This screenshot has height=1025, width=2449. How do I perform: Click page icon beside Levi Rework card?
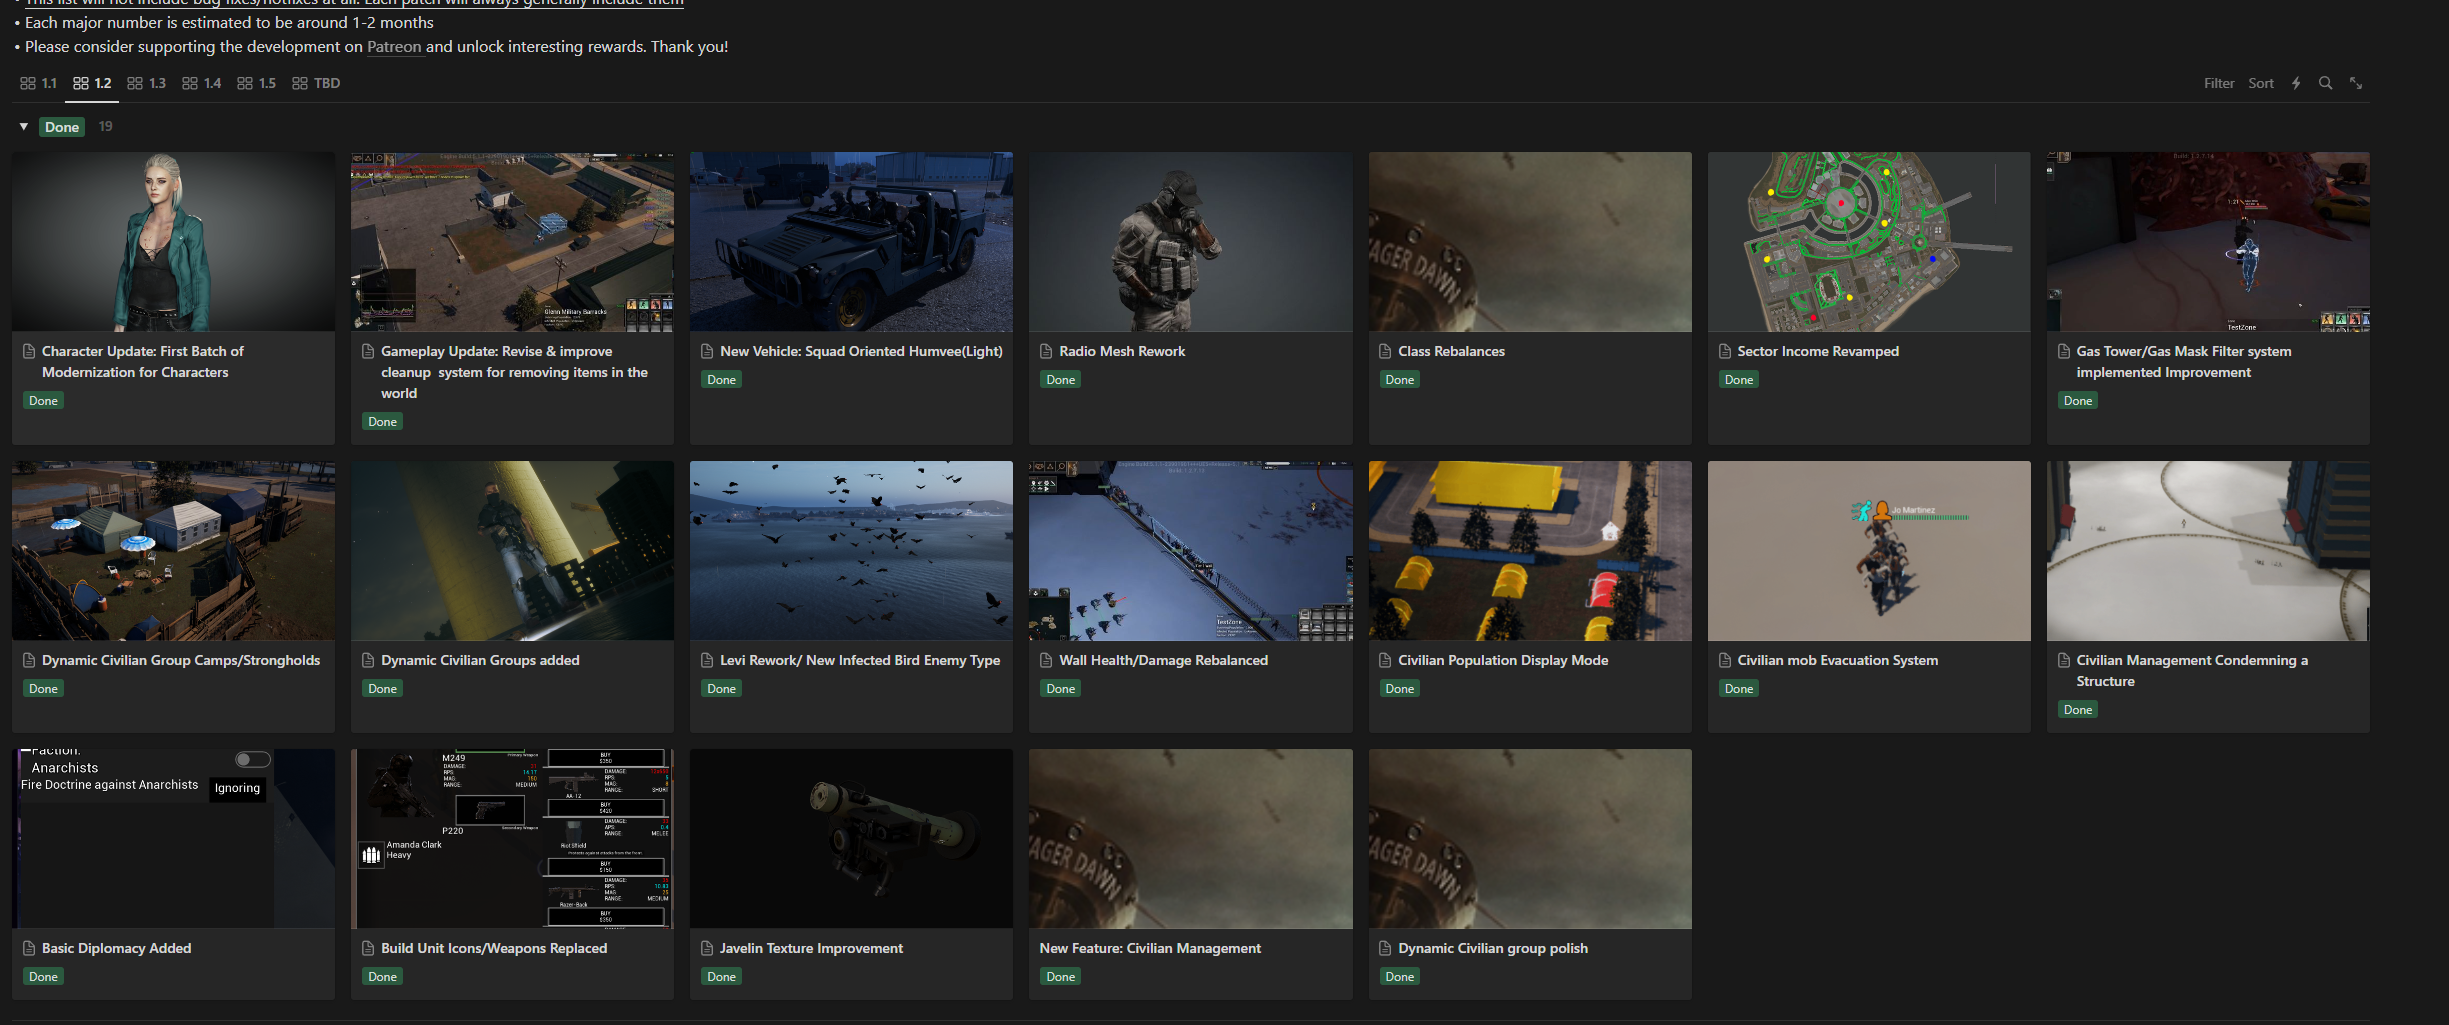pyautogui.click(x=707, y=660)
